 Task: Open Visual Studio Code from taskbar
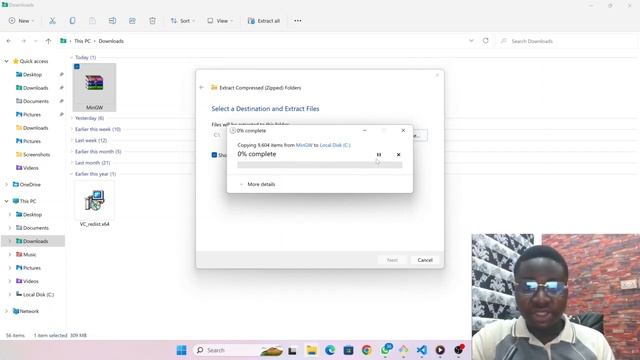(422, 350)
